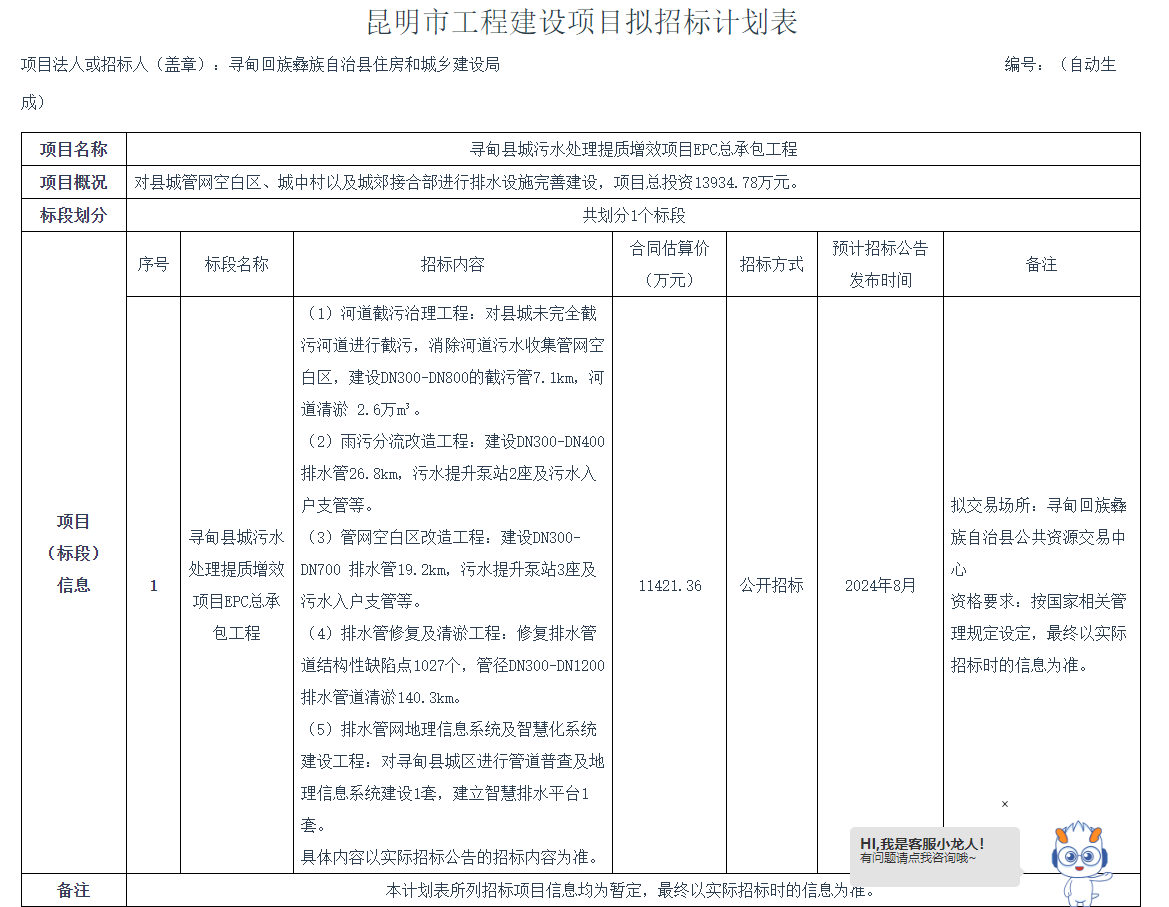This screenshot has height=907, width=1169.
Task: Click the cell reading 共划分1个标段
Action: tap(634, 215)
